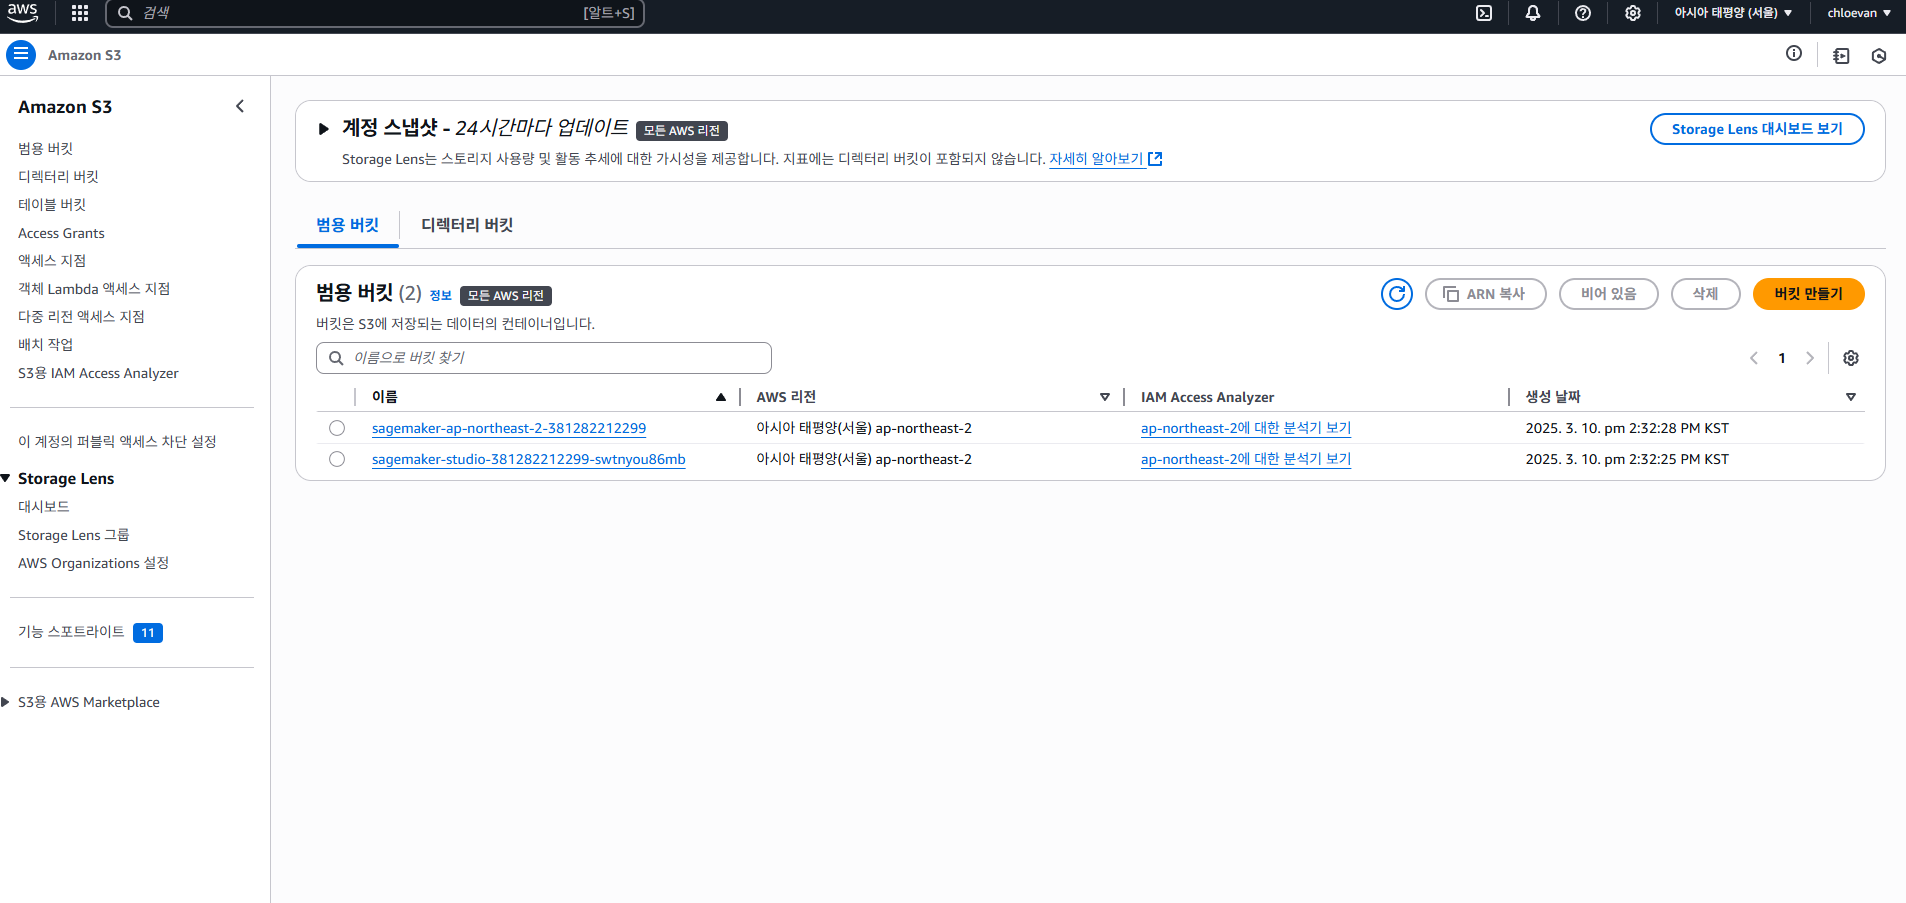Image resolution: width=1906 pixels, height=903 pixels.
Task: Switch to the 디렉터리 버킷 tab
Action: tap(467, 225)
